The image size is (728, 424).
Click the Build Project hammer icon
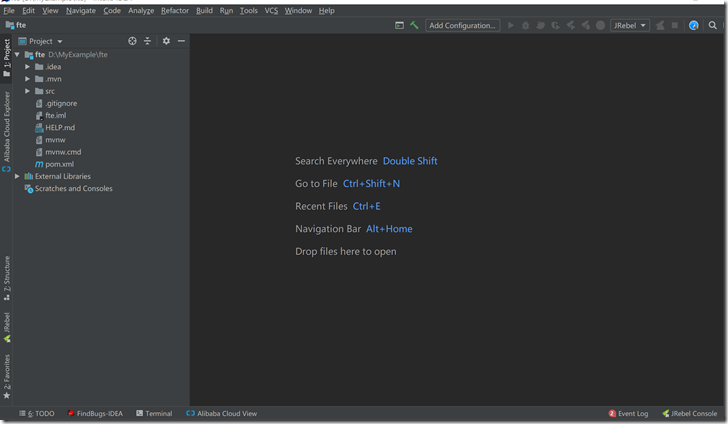414,25
